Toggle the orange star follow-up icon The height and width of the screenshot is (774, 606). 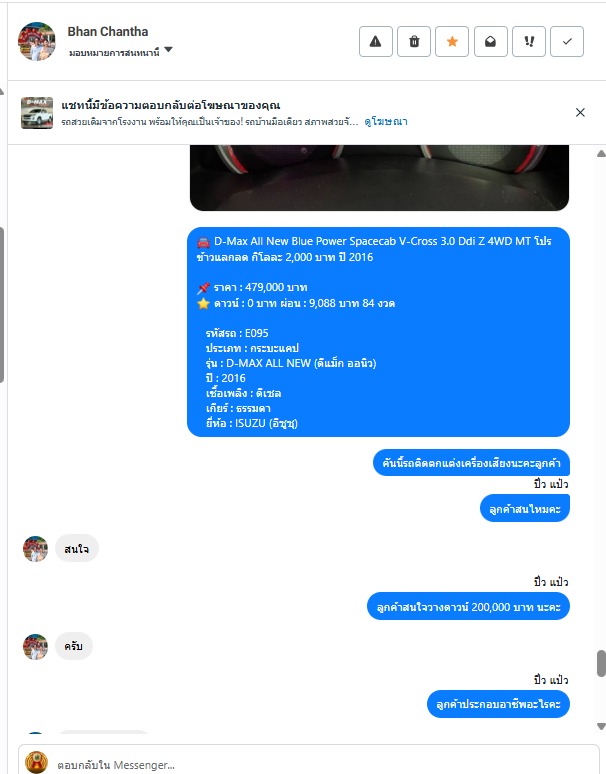click(x=452, y=41)
